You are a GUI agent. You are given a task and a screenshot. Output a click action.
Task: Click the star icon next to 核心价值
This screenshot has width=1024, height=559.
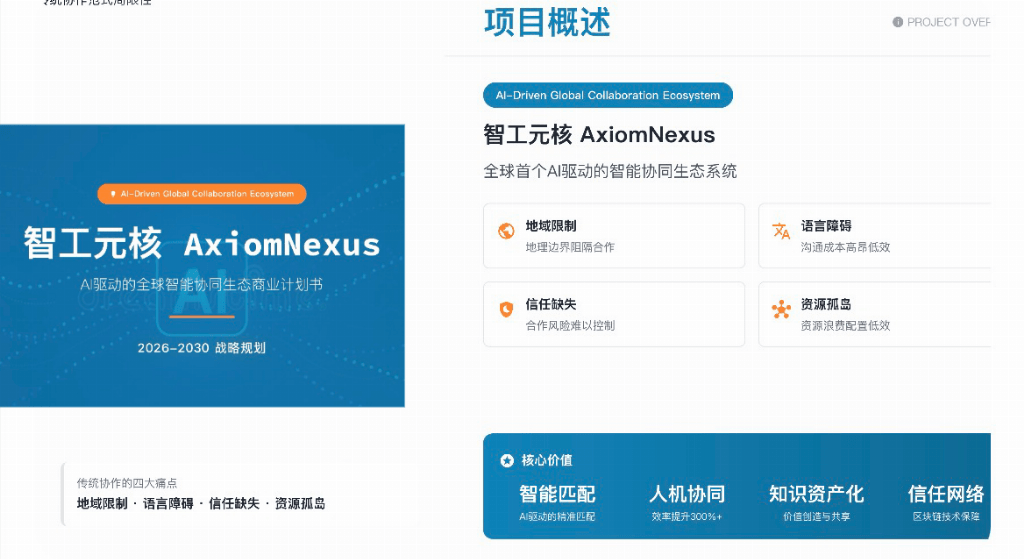coord(507,461)
